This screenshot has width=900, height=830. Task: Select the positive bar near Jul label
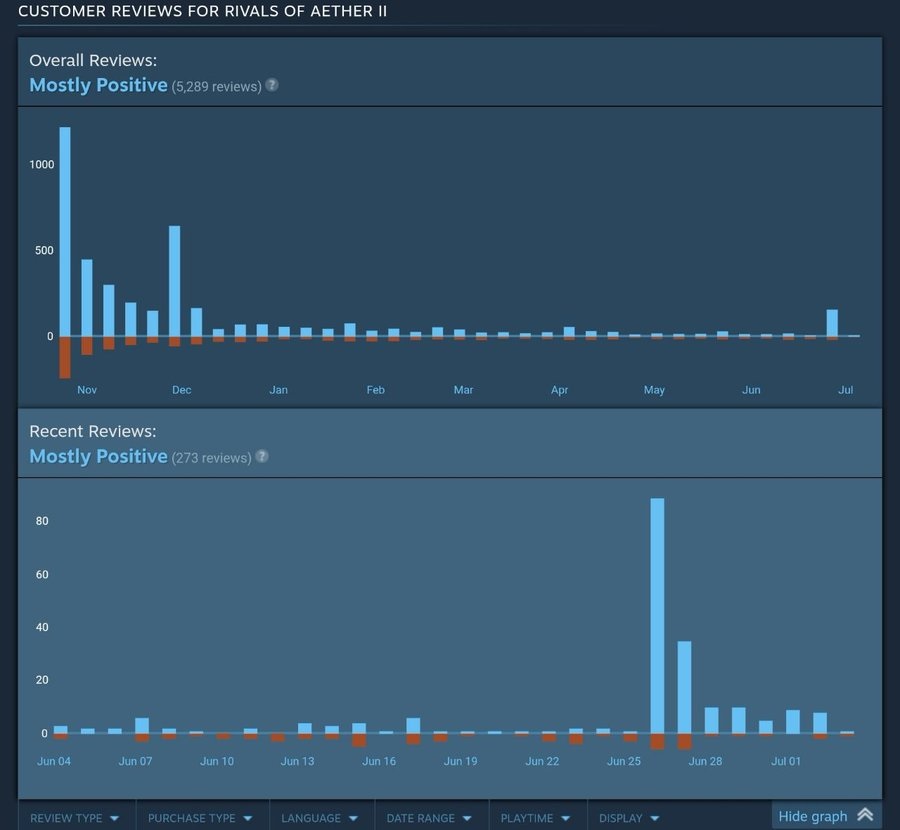pyautogui.click(x=832, y=323)
